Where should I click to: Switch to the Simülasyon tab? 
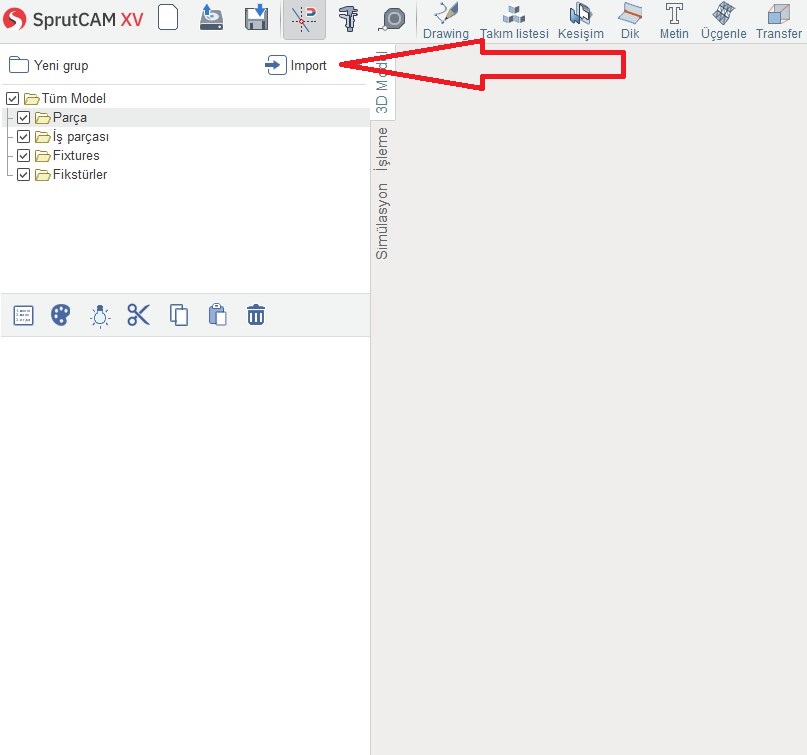[382, 221]
